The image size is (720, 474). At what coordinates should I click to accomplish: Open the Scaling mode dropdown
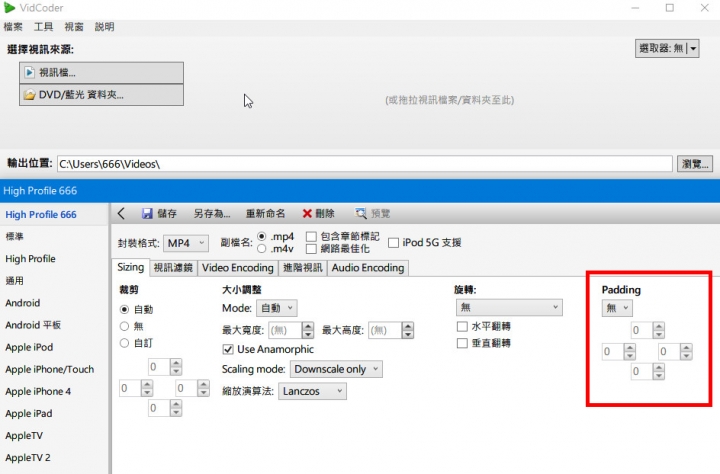click(336, 369)
